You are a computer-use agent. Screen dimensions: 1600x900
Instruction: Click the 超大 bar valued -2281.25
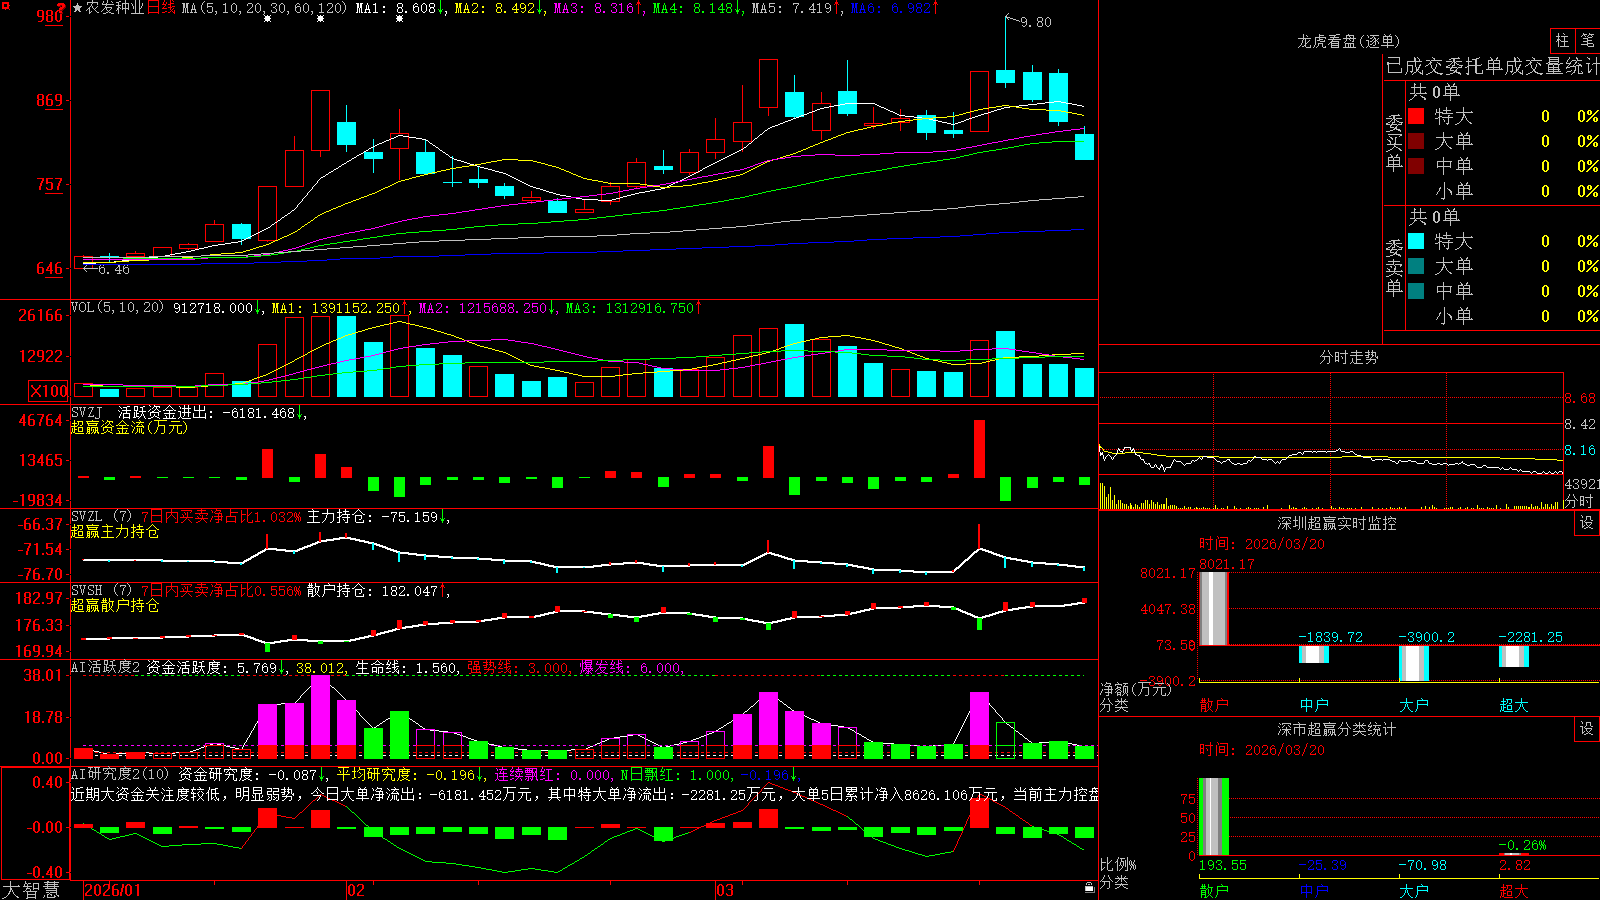(x=1514, y=656)
